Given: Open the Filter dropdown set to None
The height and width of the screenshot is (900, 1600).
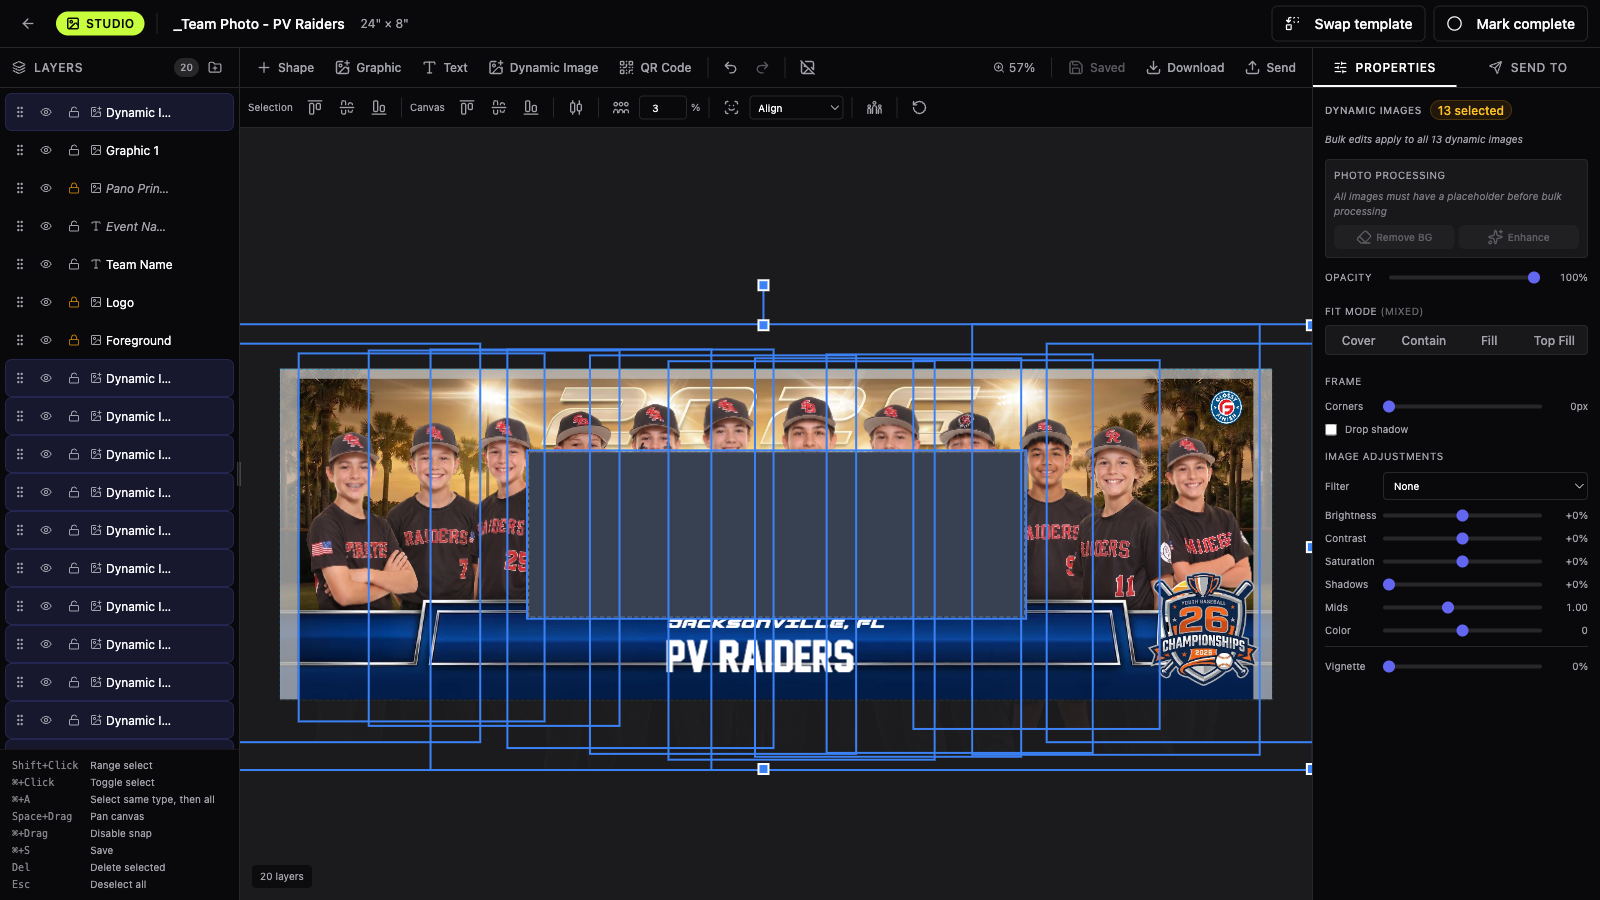Looking at the screenshot, I should pyautogui.click(x=1485, y=486).
